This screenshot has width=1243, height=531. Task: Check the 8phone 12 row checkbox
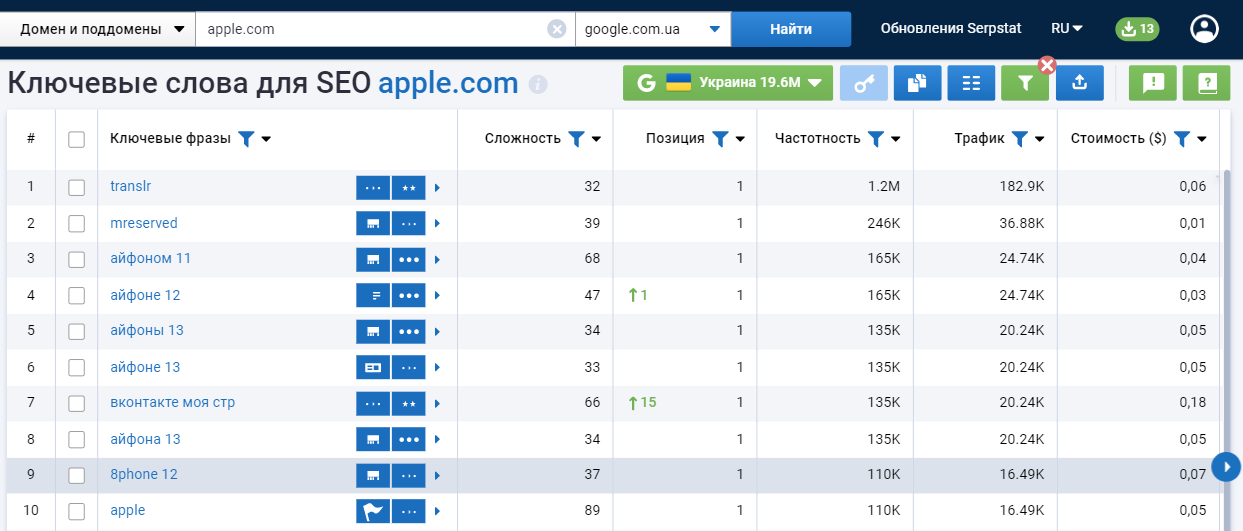click(x=76, y=475)
